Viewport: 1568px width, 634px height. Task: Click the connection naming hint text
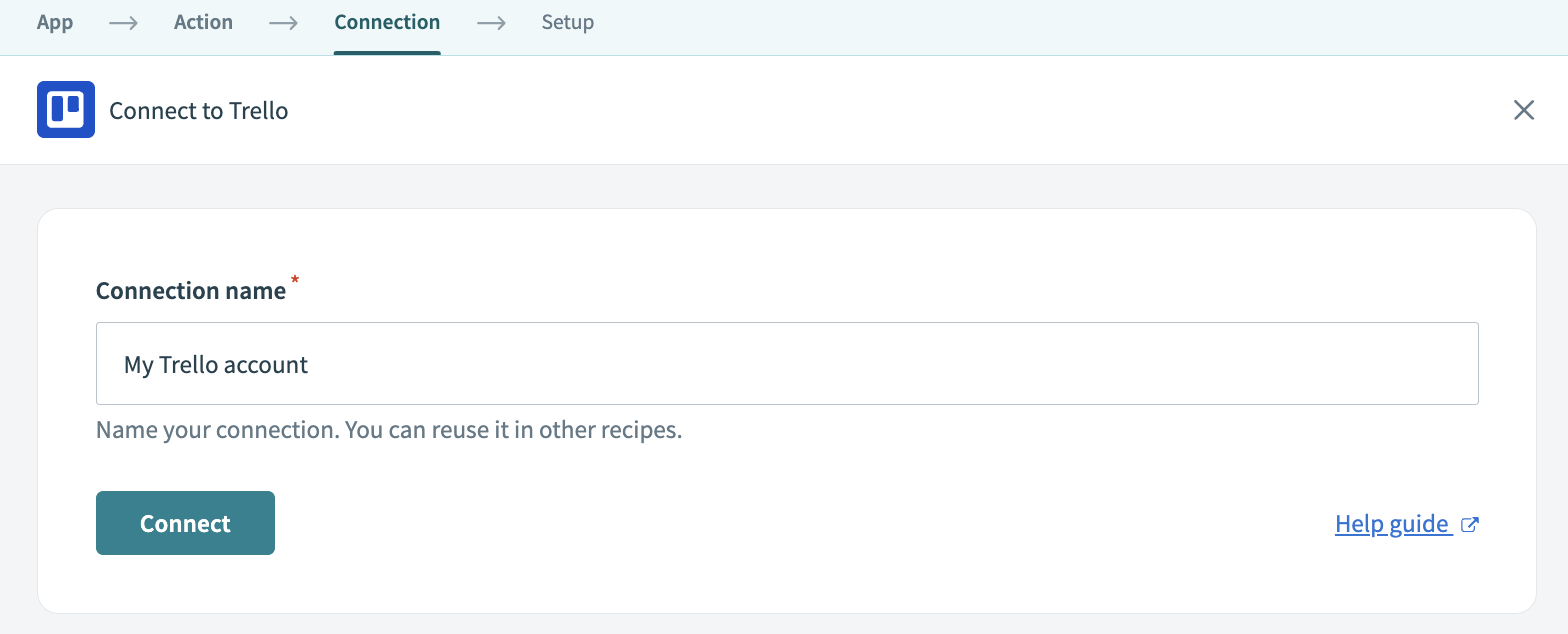tap(388, 429)
